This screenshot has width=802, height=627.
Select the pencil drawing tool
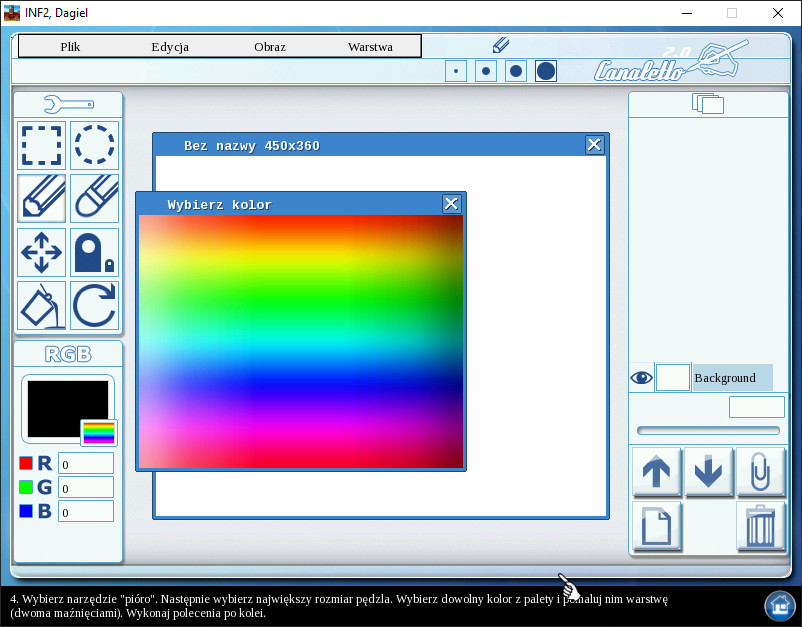point(41,198)
